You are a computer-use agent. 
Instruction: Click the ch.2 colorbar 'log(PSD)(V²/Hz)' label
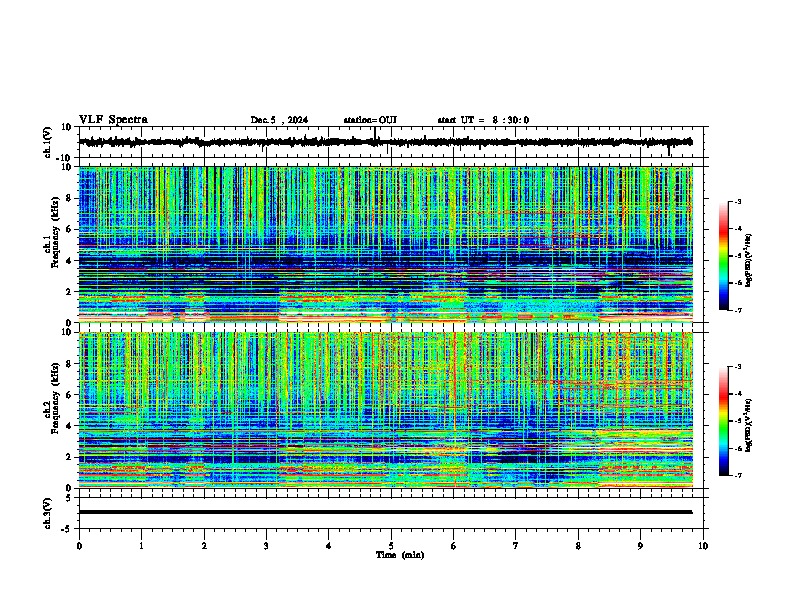coord(748,425)
